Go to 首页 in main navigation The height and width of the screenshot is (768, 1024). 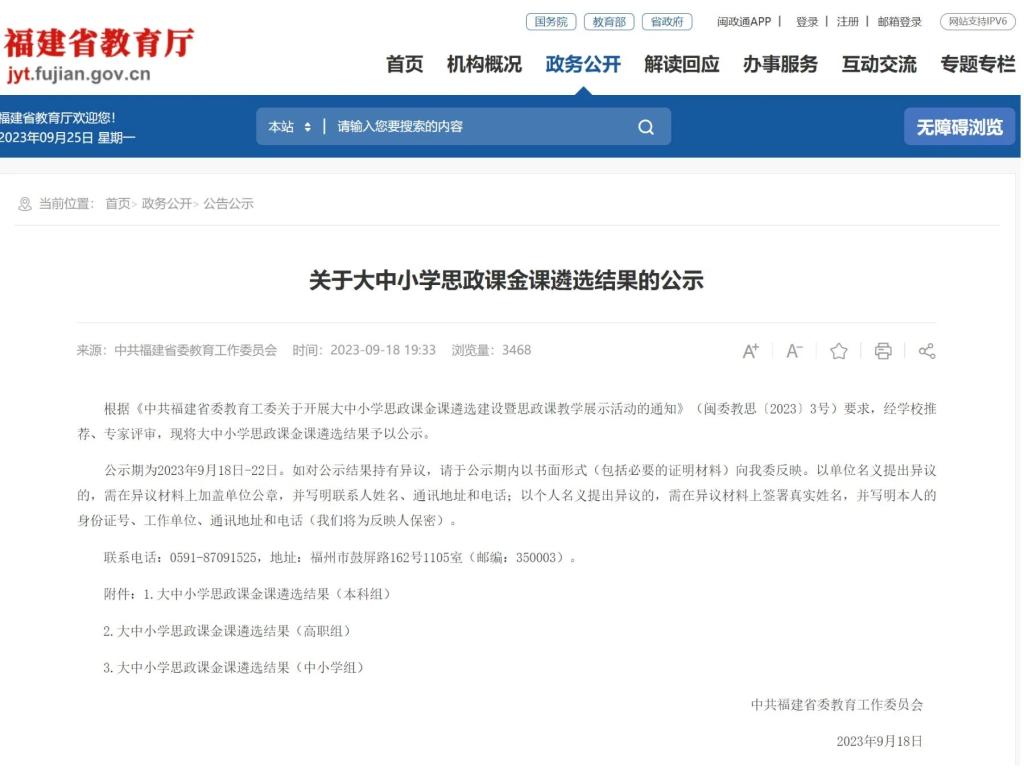click(405, 65)
